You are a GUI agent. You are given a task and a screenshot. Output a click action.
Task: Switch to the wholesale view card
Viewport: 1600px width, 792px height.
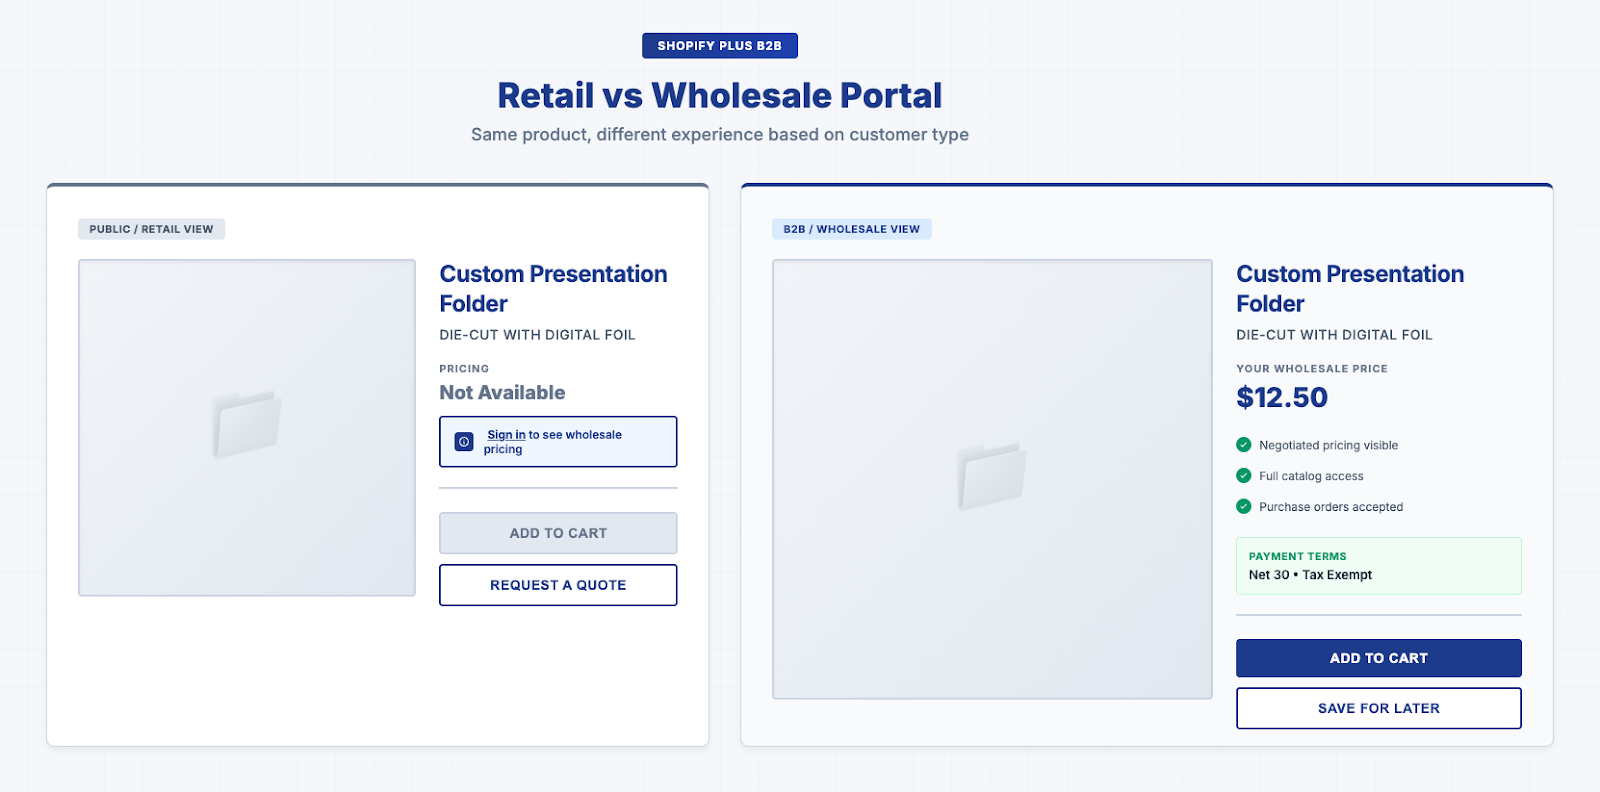click(x=1145, y=465)
